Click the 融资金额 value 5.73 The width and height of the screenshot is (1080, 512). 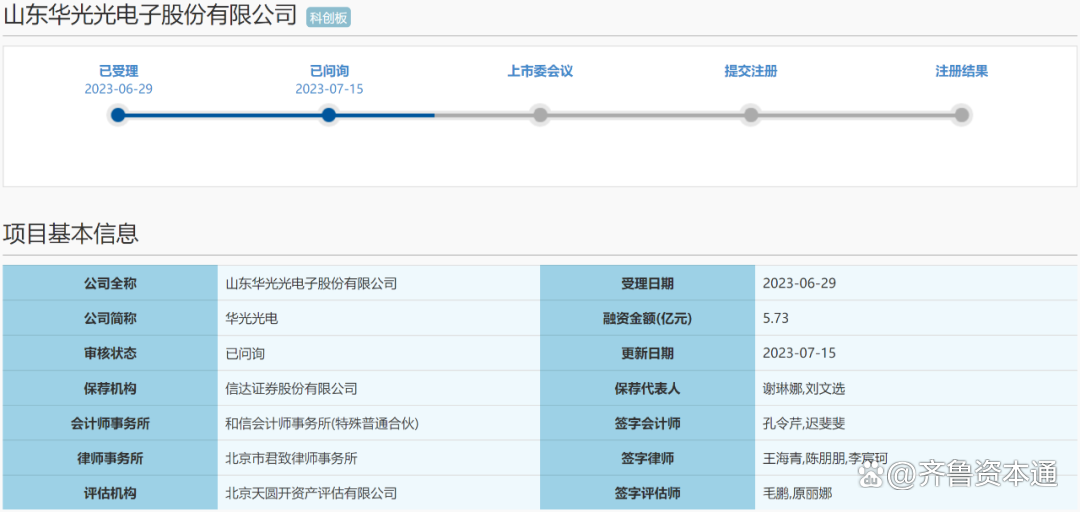[x=776, y=318]
